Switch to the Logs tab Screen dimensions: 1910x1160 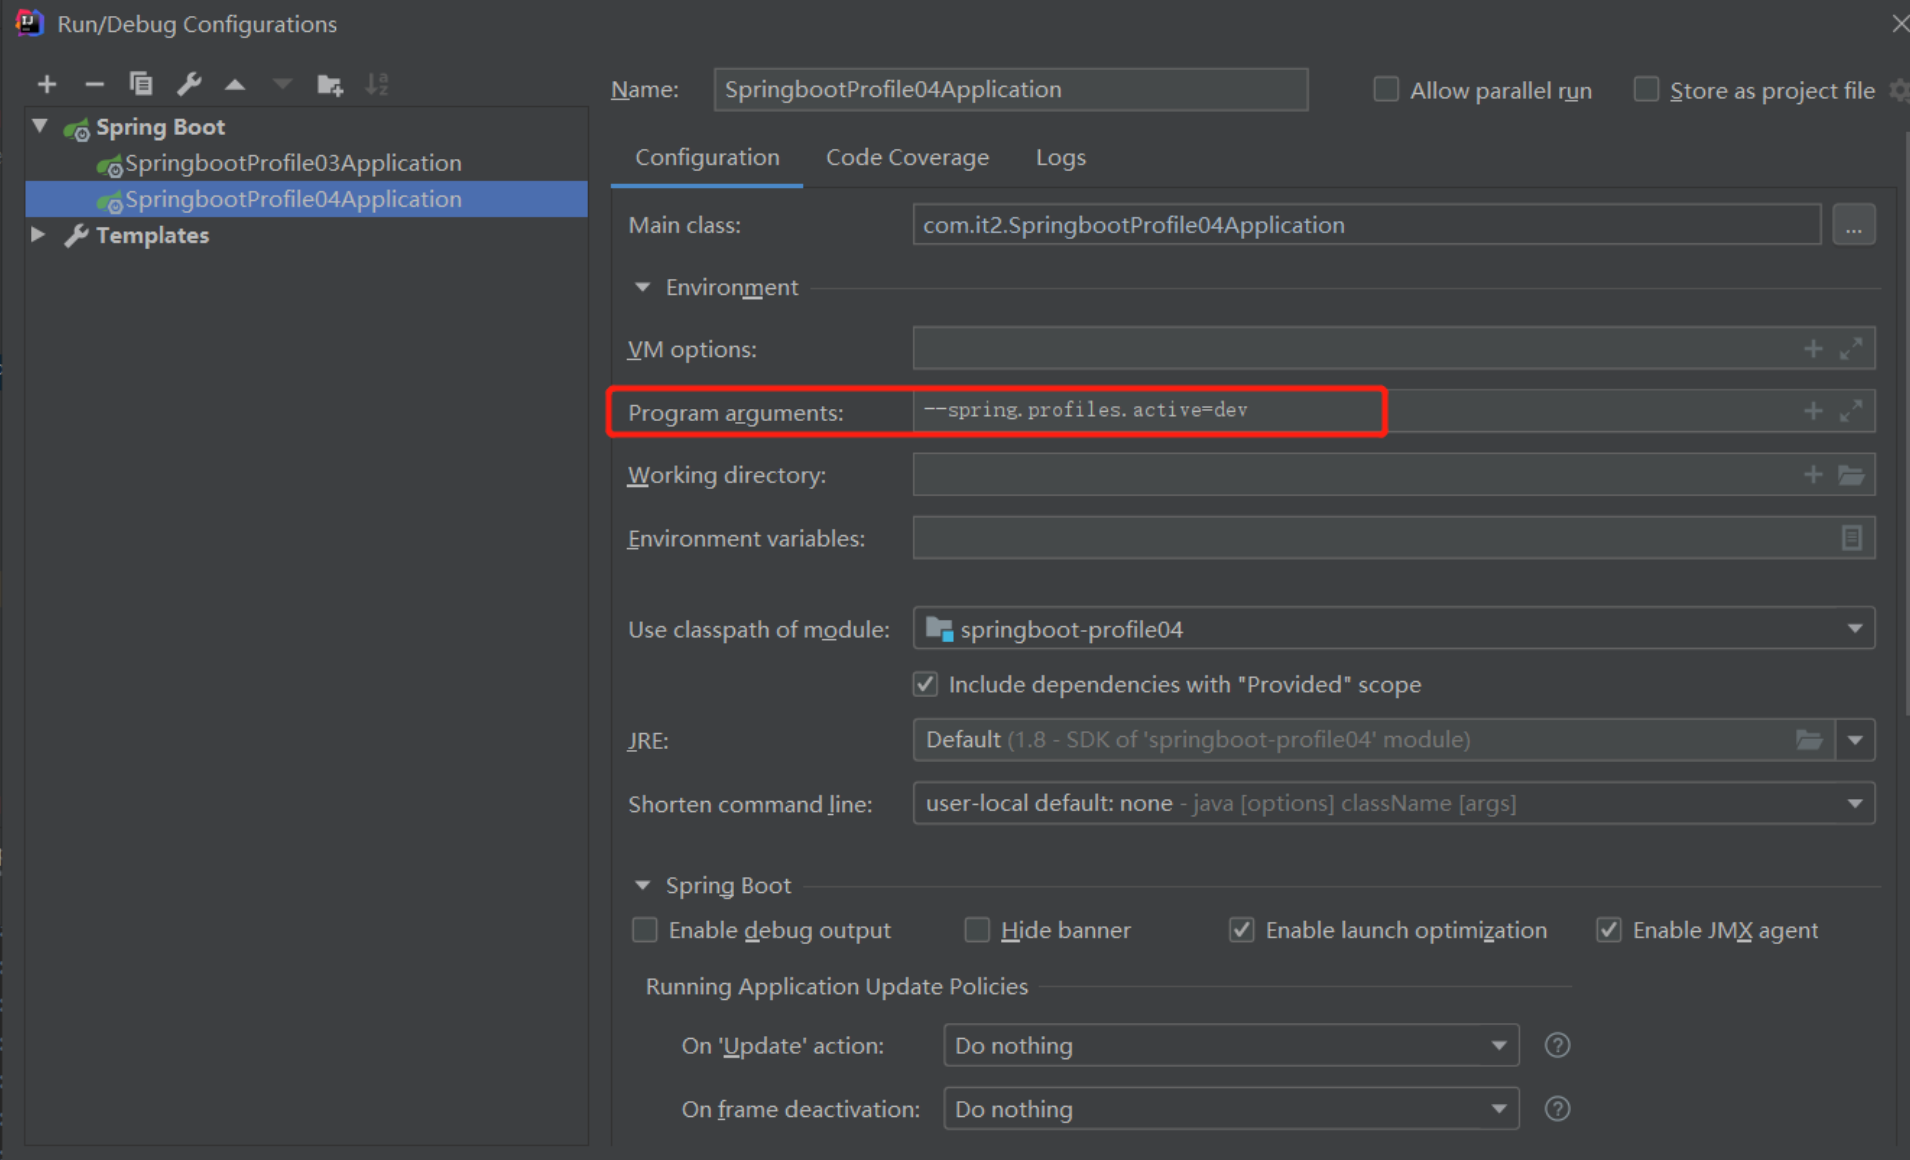(x=1061, y=158)
